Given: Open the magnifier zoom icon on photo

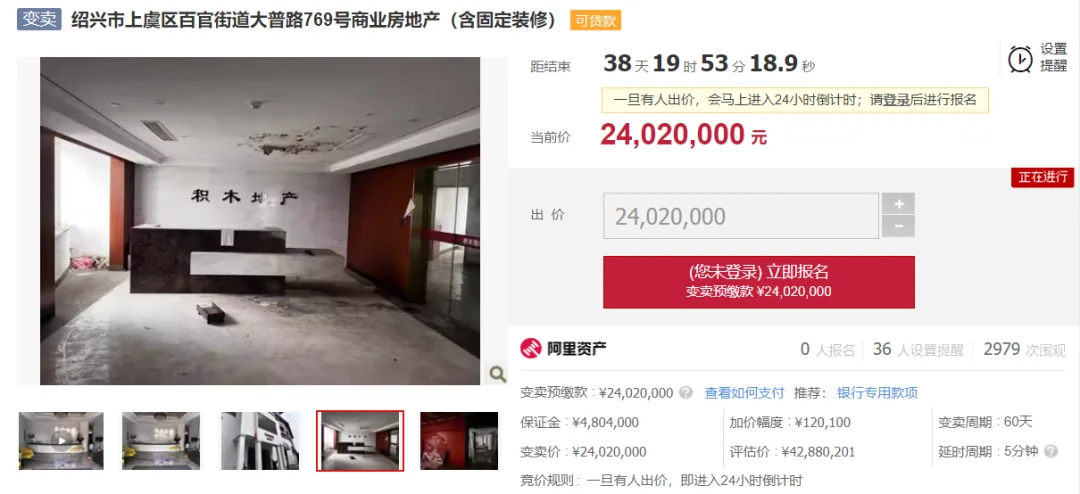Looking at the screenshot, I should click(x=497, y=373).
